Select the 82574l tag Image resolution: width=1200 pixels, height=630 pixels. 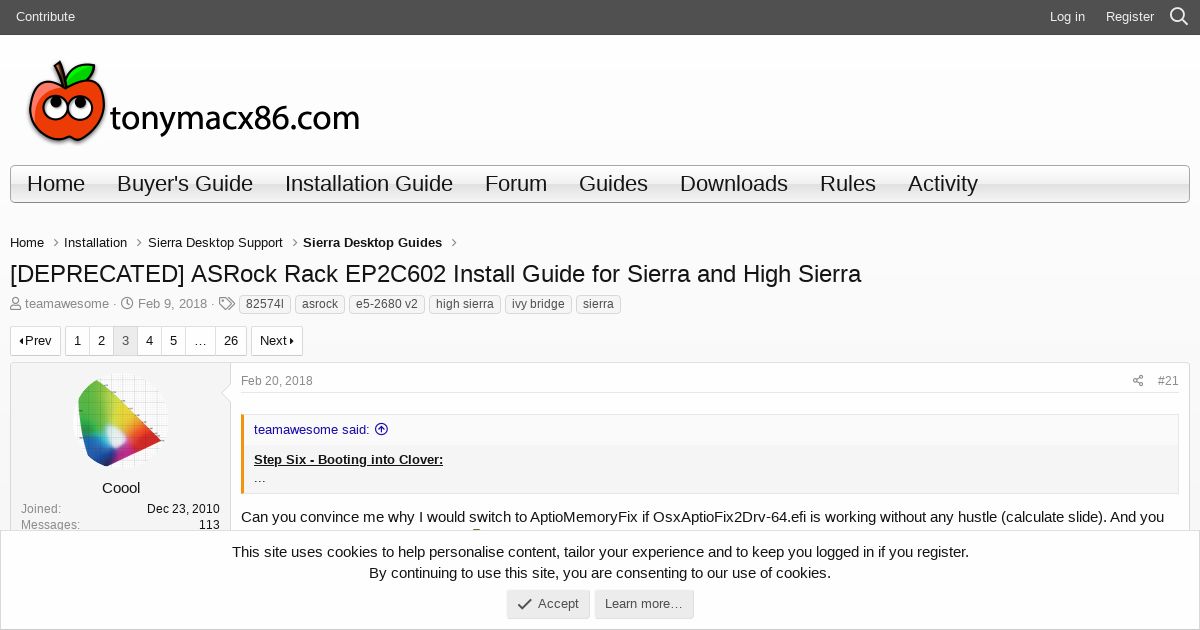pos(265,304)
